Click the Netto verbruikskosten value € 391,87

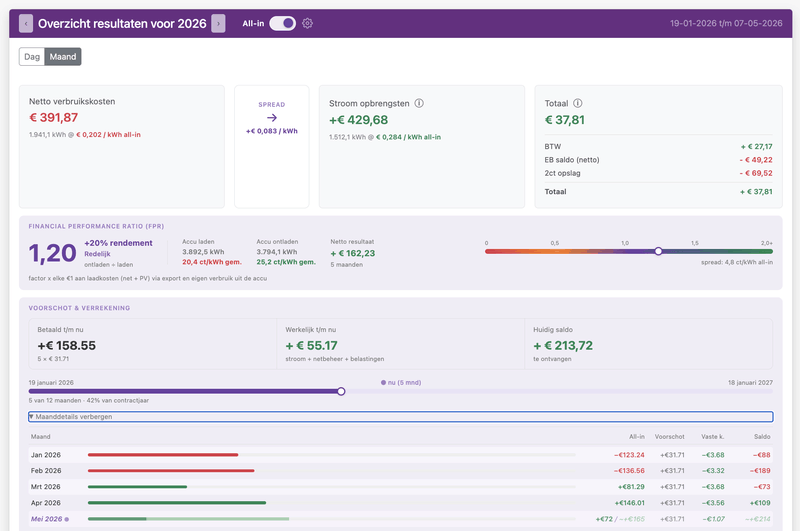coord(54,118)
